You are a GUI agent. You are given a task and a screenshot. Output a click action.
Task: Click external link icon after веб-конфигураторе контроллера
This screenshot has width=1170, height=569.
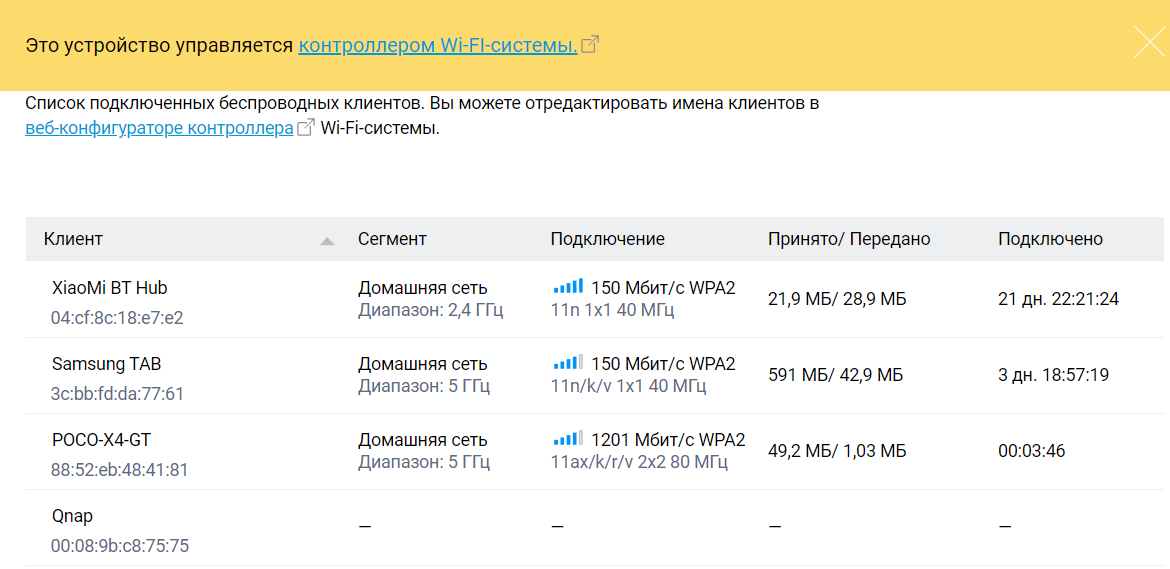pyautogui.click(x=306, y=128)
